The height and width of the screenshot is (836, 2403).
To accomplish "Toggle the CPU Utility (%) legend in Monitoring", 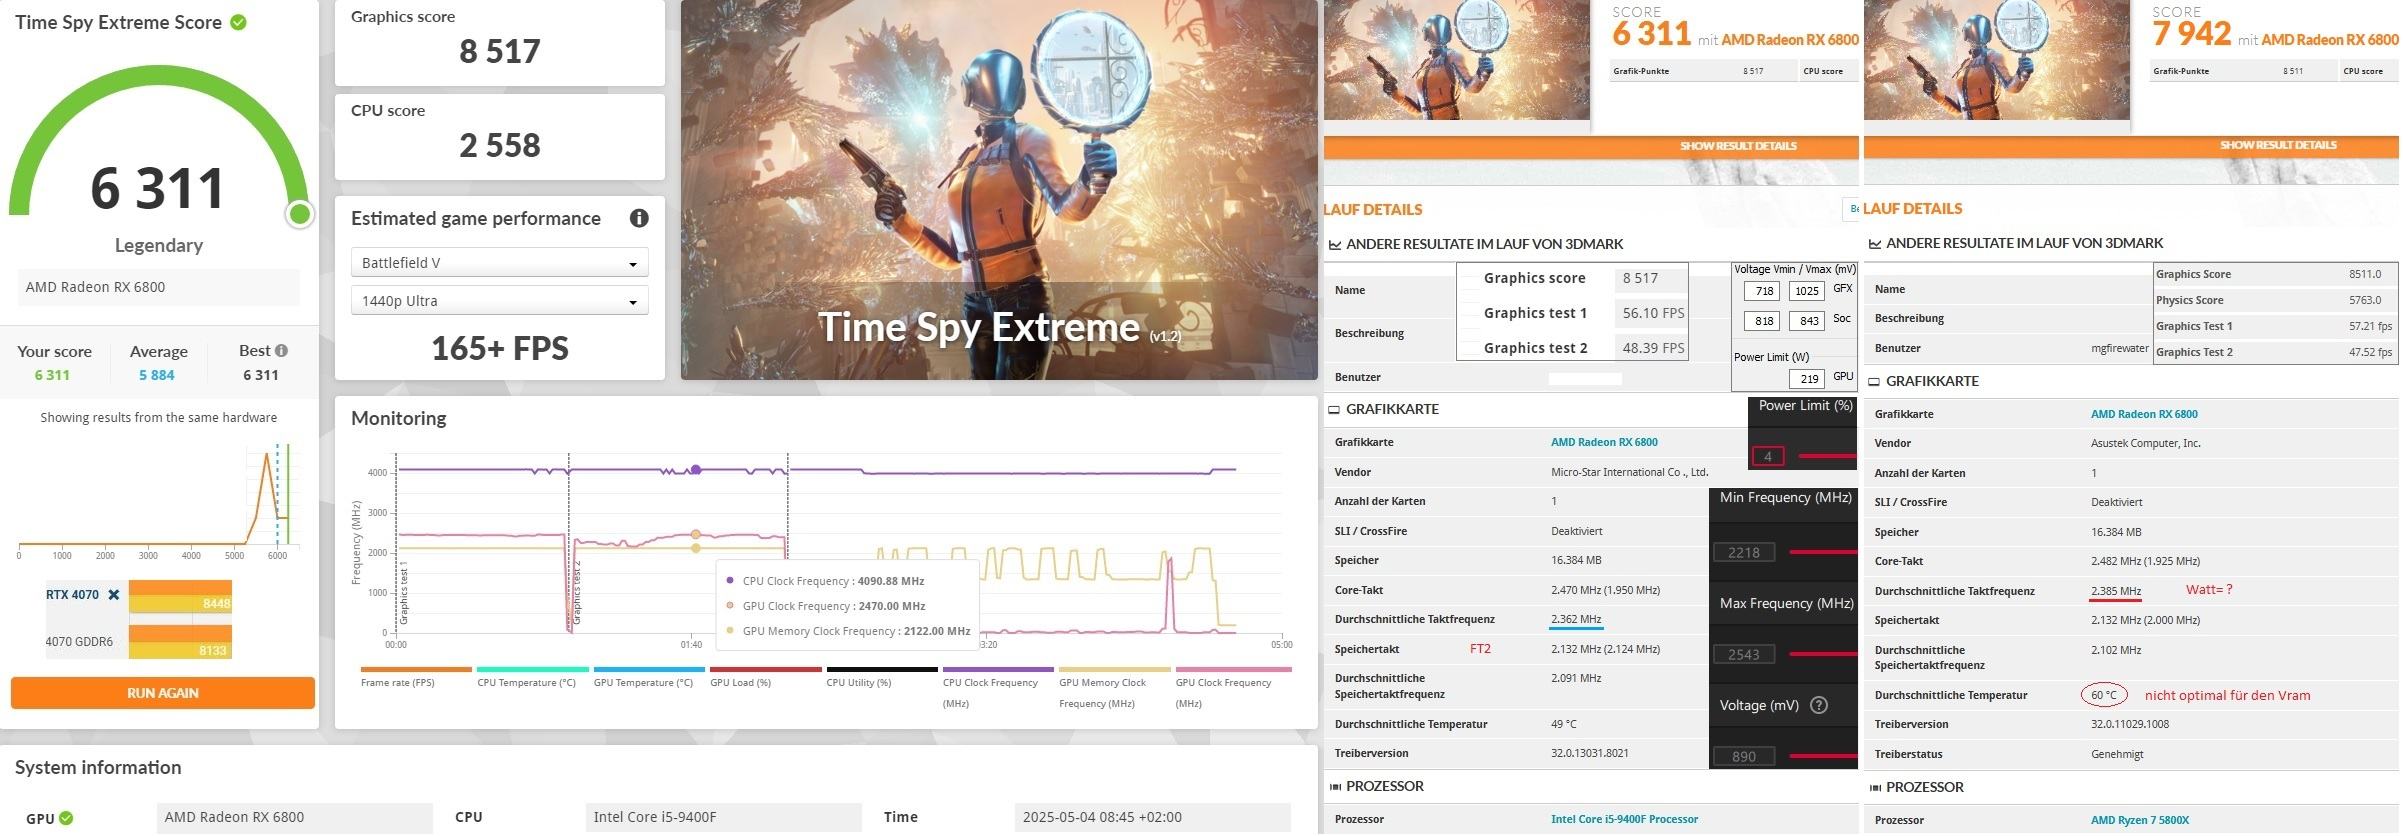I will pyautogui.click(x=882, y=677).
